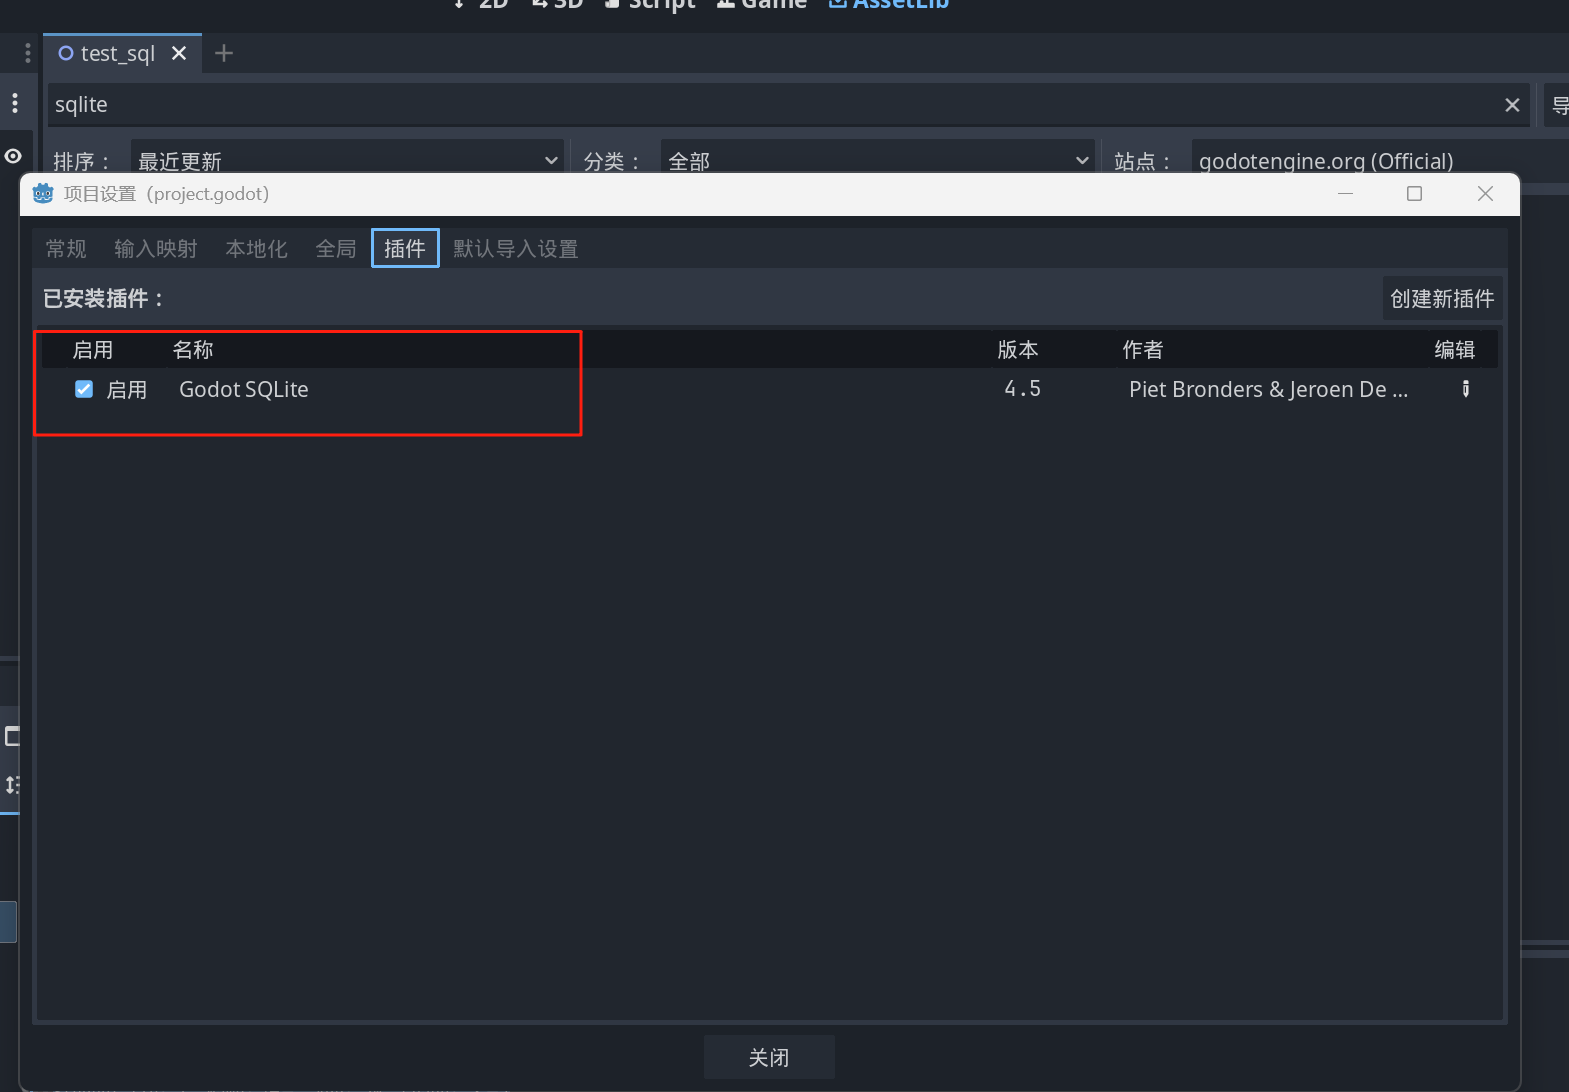Toggle the eye visibility icon at left edge
The width and height of the screenshot is (1569, 1092).
(13, 156)
